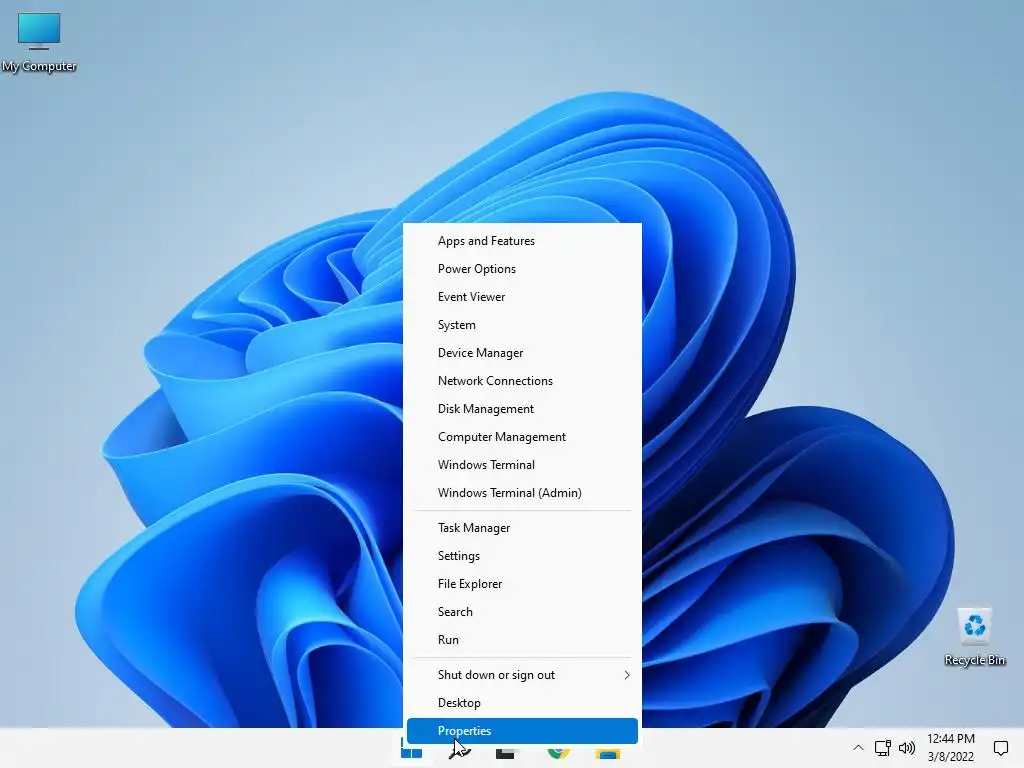
Task: Click the highlighted Properties entry
Action: (x=522, y=731)
